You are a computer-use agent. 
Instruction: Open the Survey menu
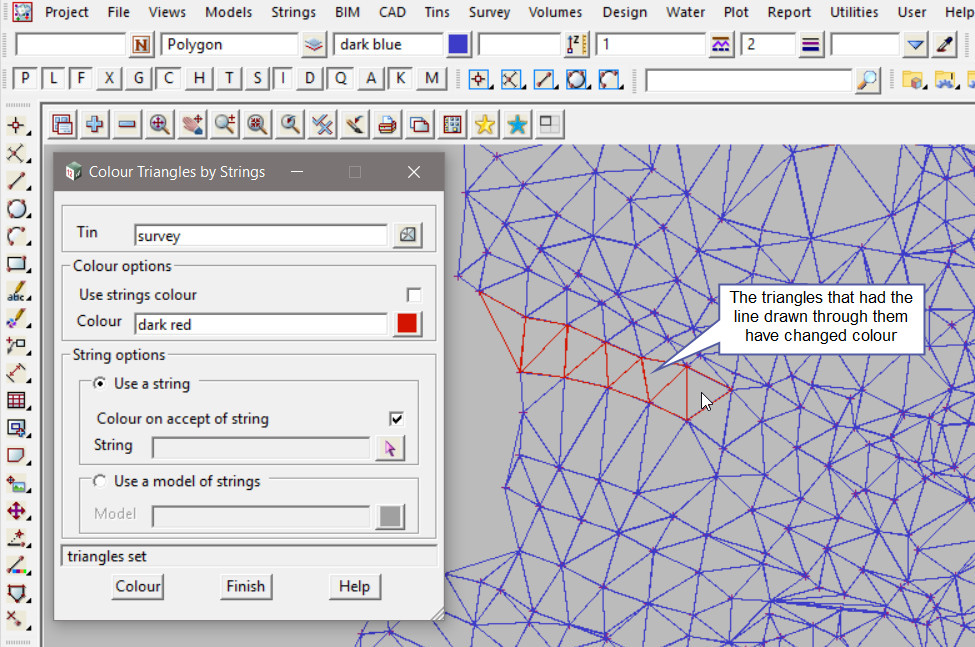click(x=489, y=12)
